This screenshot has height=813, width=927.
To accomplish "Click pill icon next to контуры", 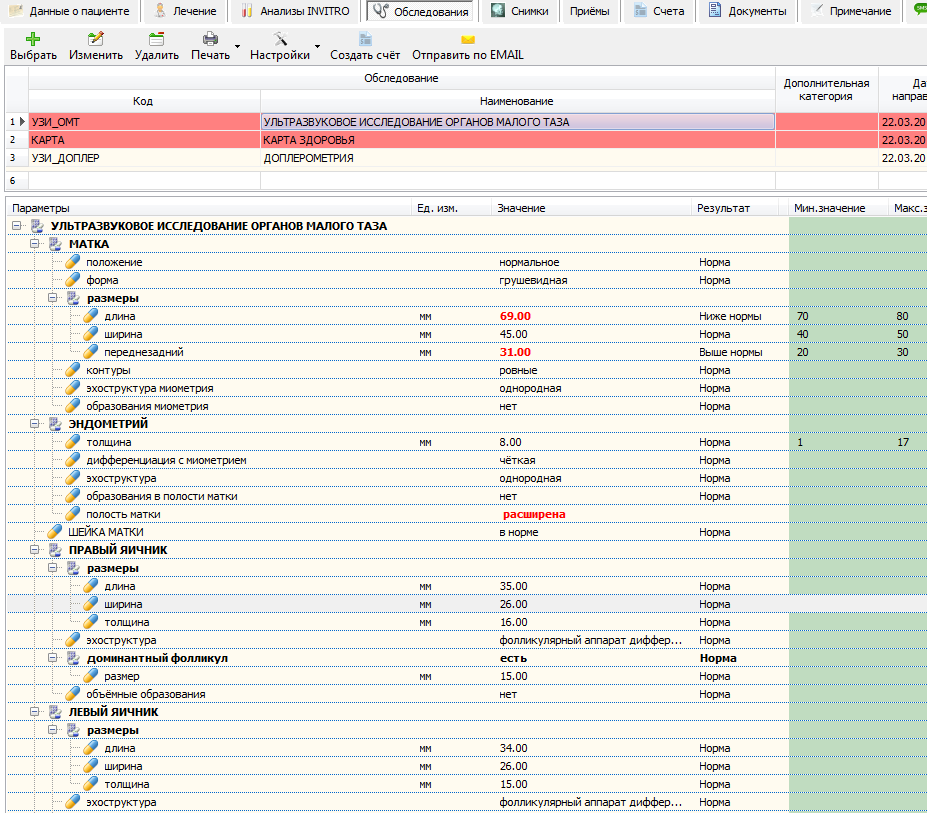I will 73,370.
